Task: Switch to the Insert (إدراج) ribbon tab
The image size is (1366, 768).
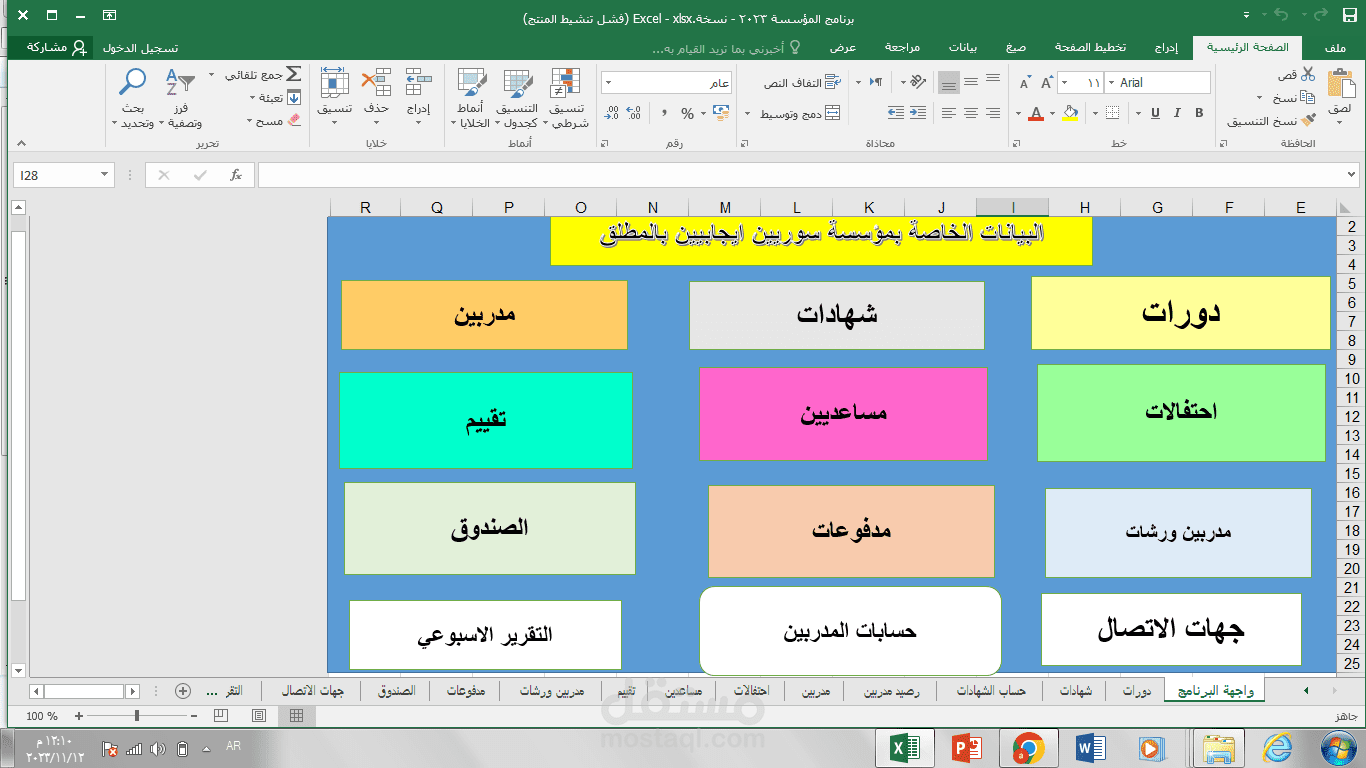Action: point(1166,47)
